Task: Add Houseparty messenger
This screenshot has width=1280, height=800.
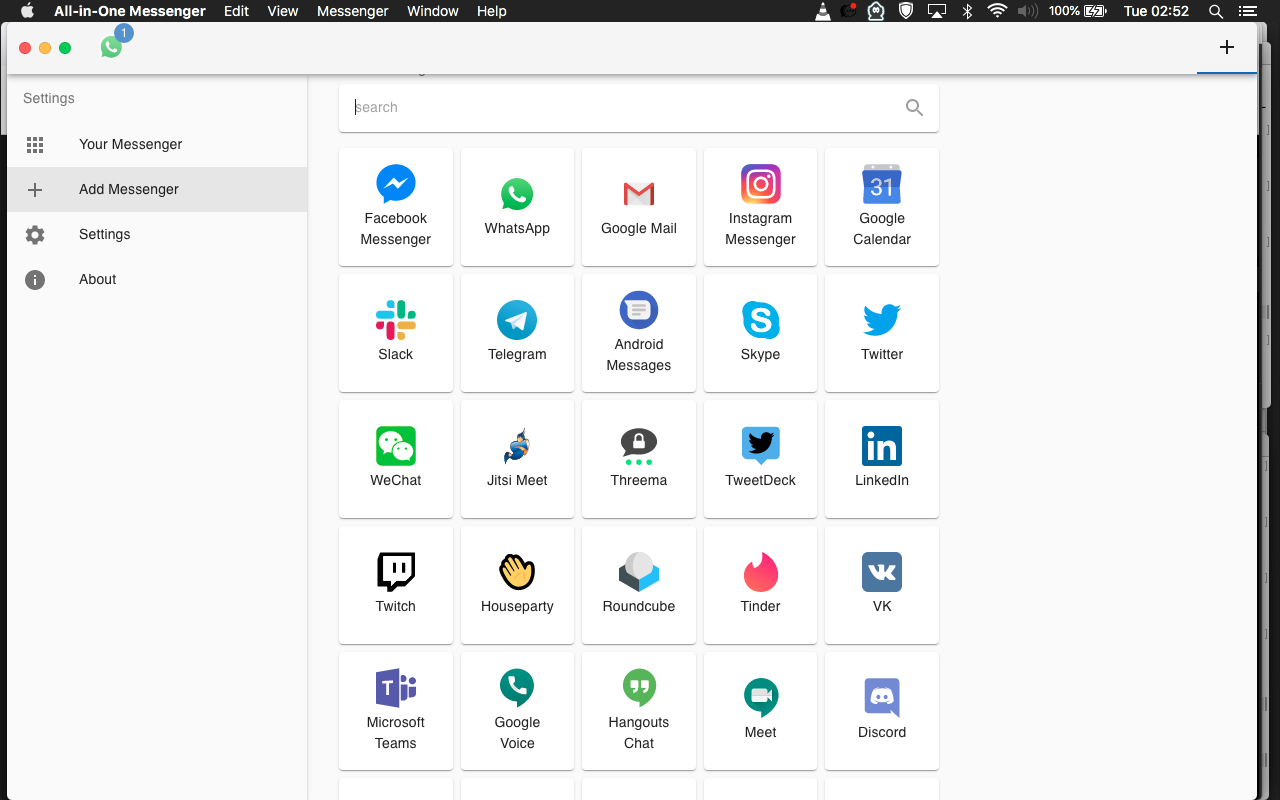Action: pyautogui.click(x=517, y=585)
